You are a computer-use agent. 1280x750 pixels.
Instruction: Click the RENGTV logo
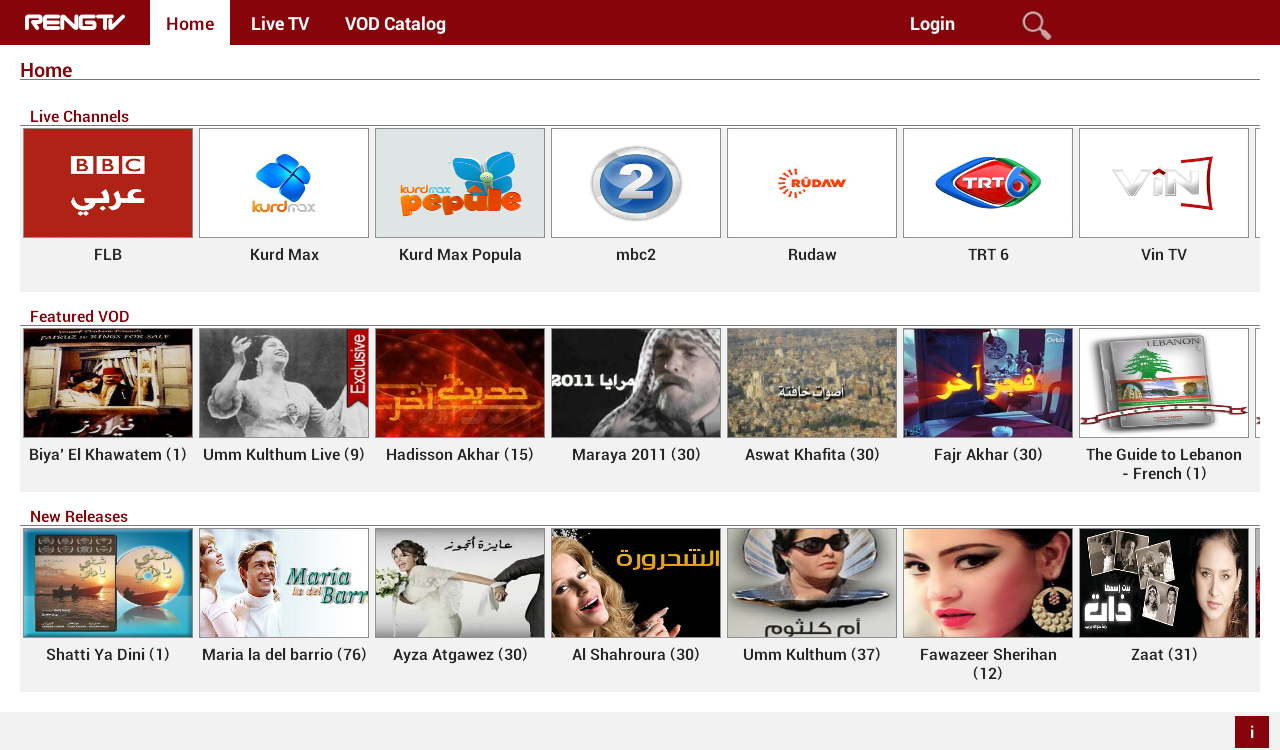75,23
